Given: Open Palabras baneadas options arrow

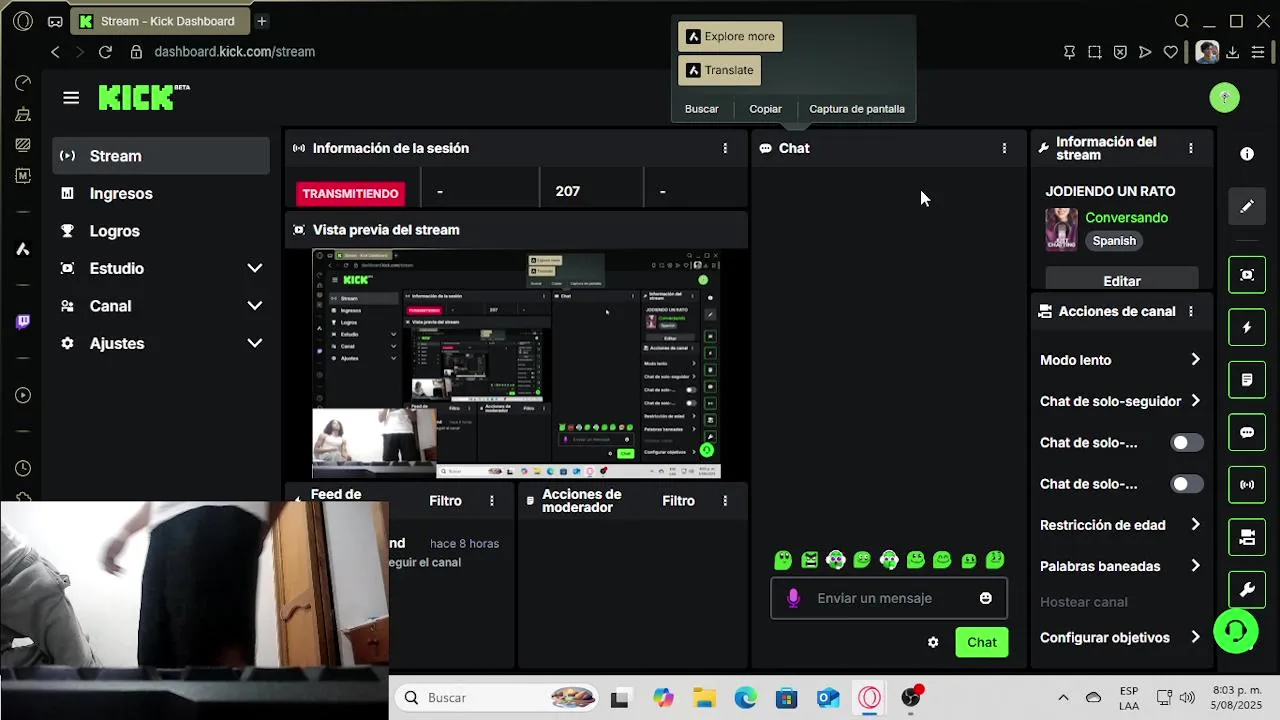Looking at the screenshot, I should (x=1195, y=566).
